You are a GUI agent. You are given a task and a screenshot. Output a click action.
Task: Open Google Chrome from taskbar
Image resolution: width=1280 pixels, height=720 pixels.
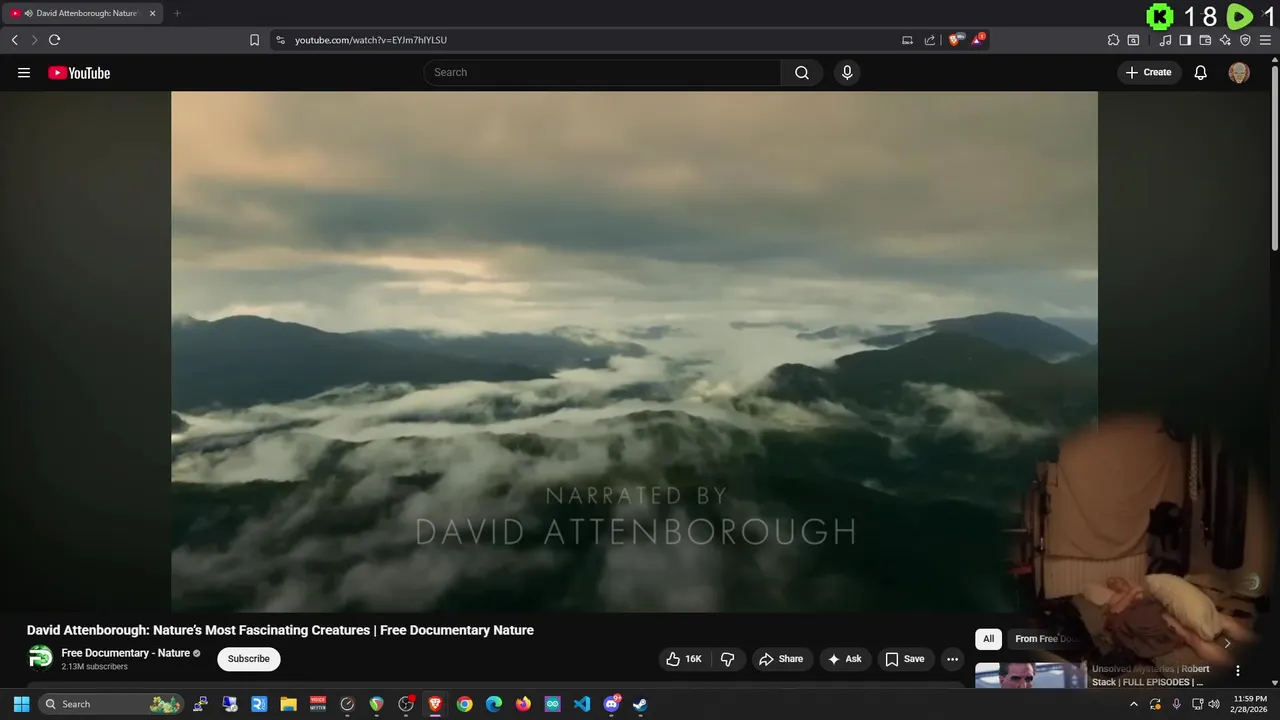464,704
